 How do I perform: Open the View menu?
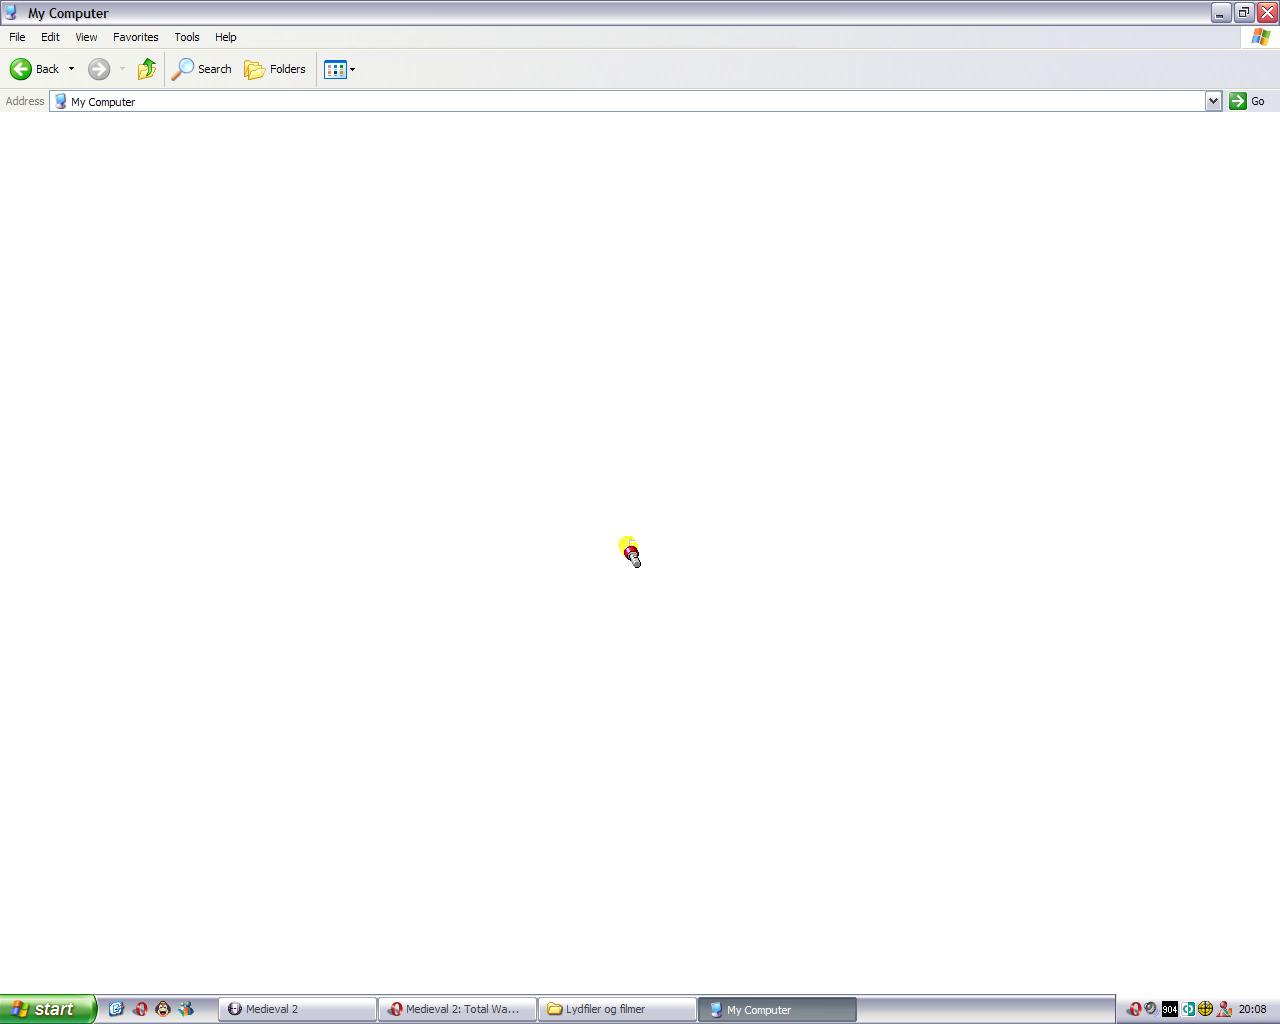pos(86,37)
